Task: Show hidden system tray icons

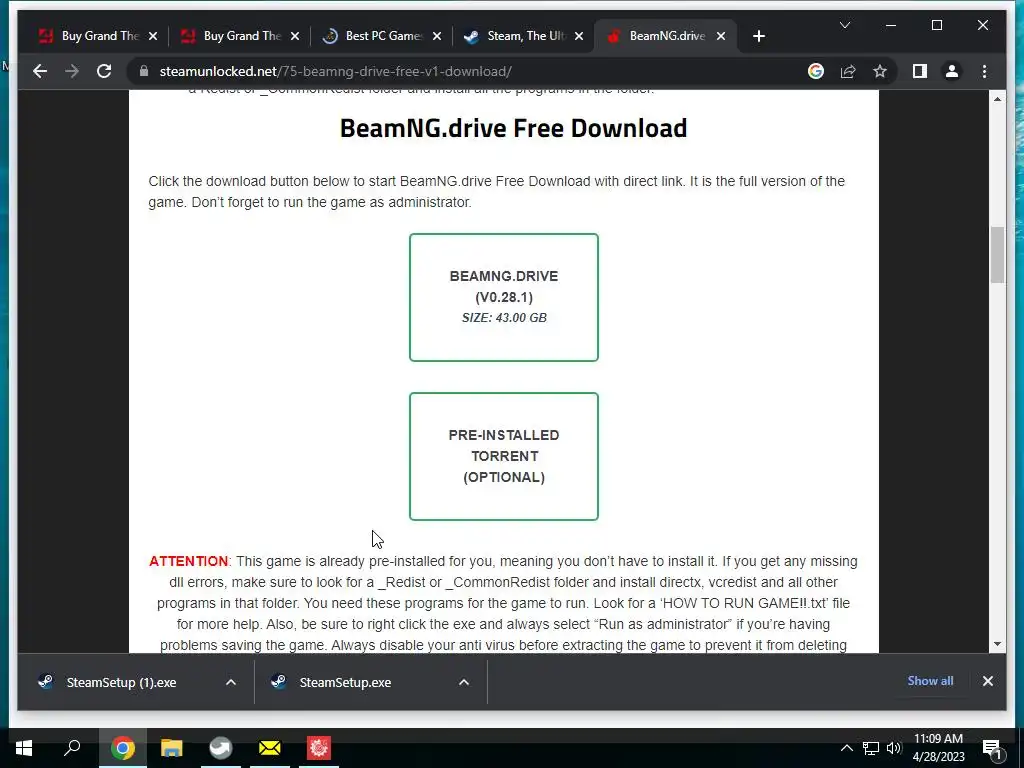Action: [846, 748]
